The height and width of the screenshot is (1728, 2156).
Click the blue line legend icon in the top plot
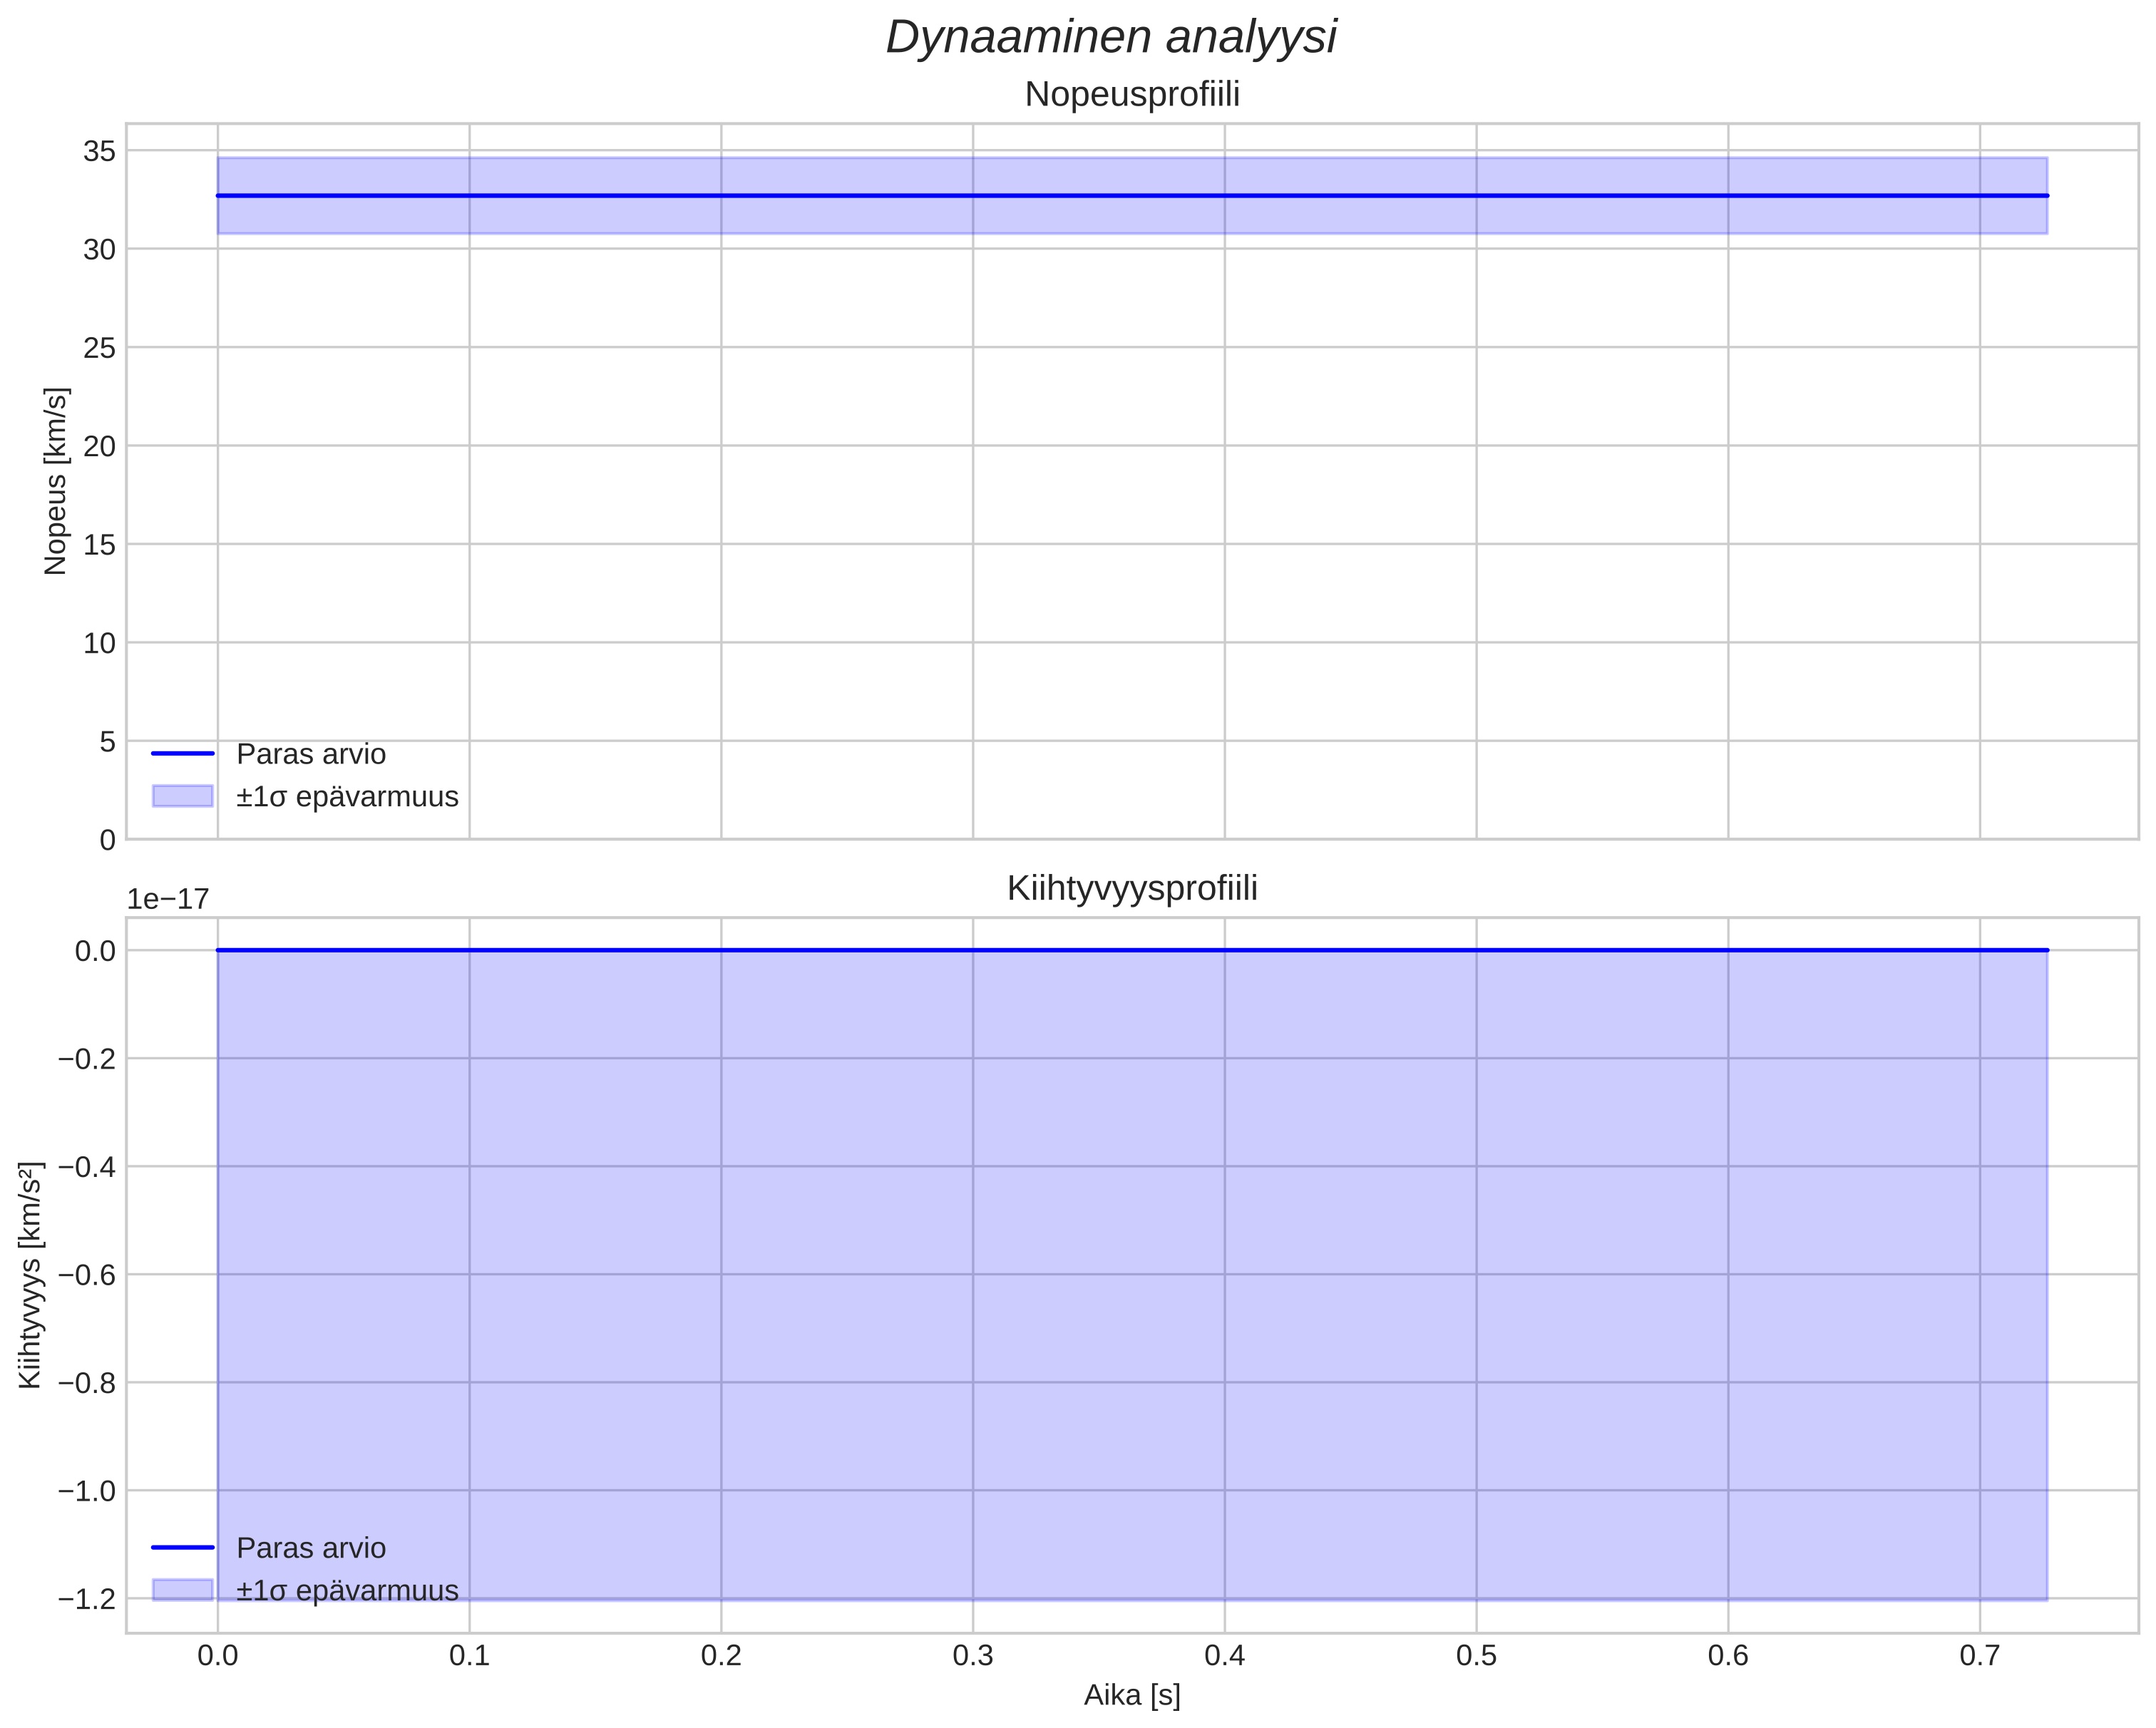(183, 754)
